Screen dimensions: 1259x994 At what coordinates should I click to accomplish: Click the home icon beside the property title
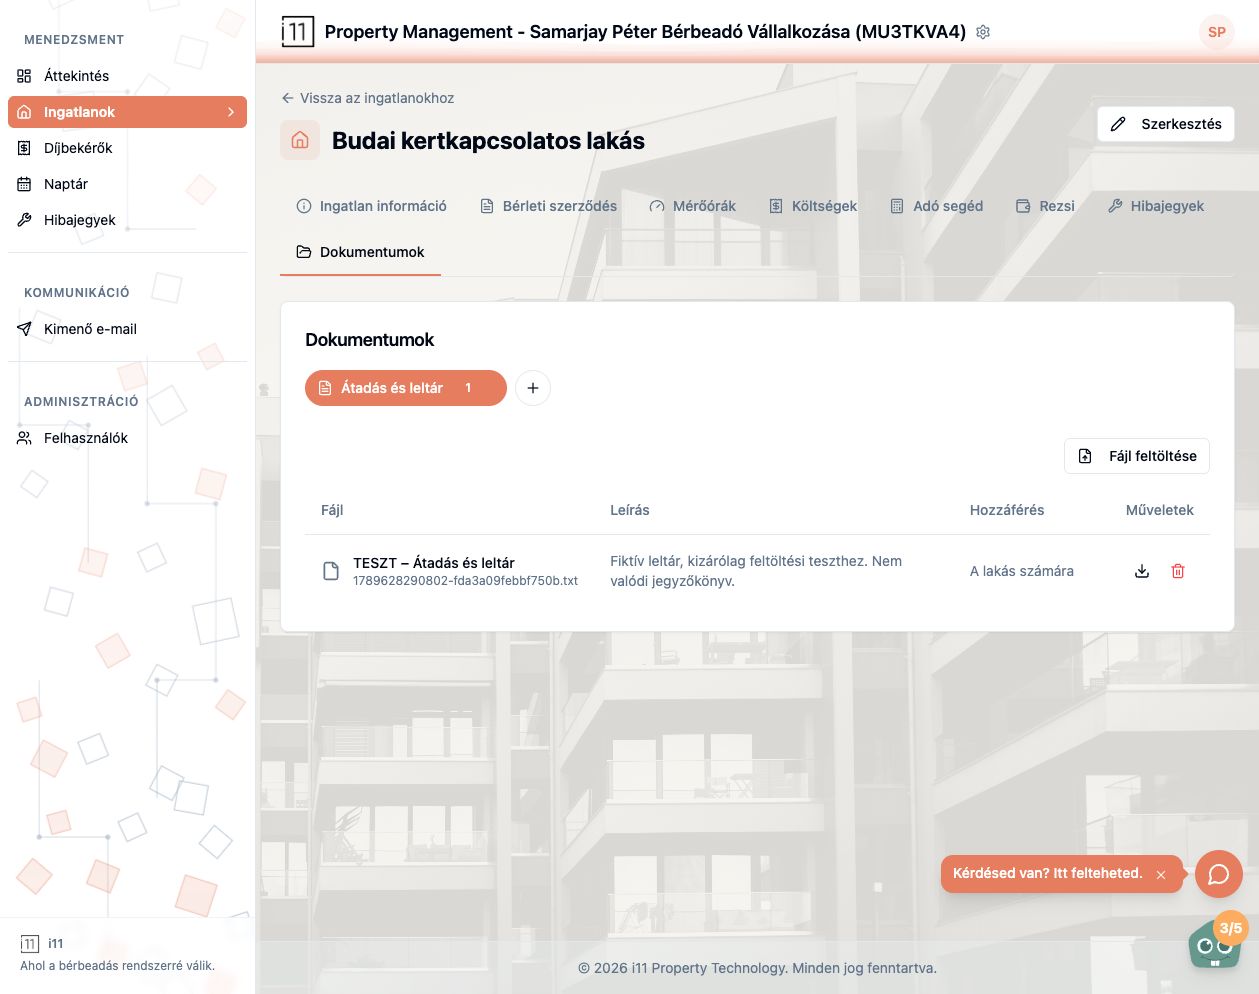coord(300,141)
